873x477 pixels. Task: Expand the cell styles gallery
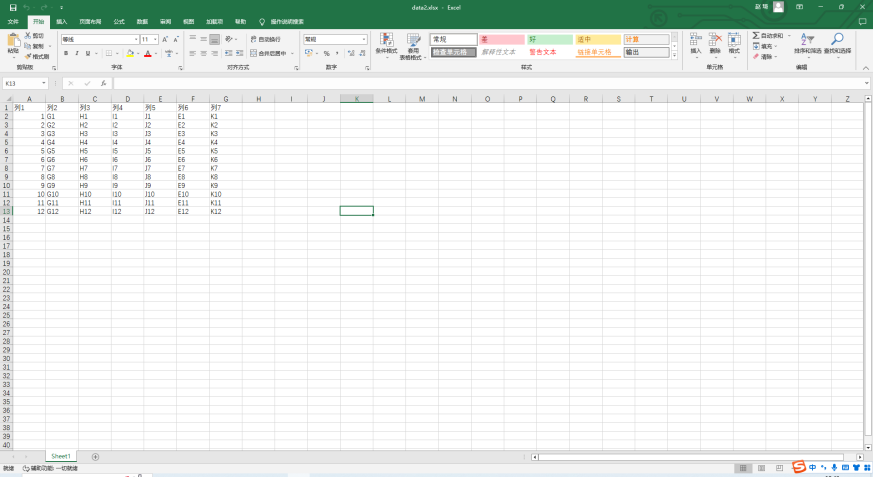tap(674, 55)
